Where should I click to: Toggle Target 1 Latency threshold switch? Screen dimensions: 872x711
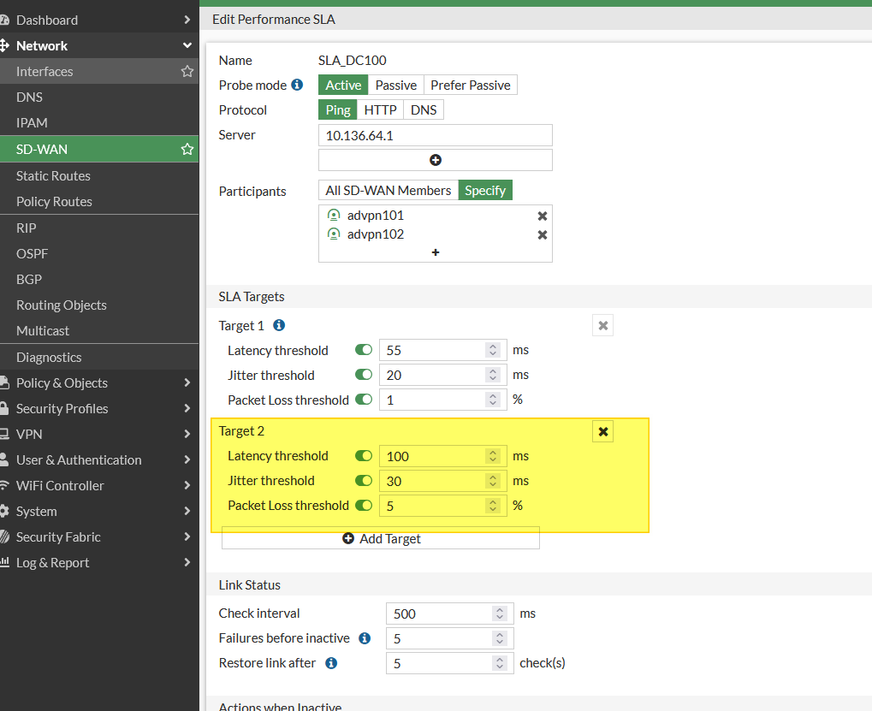363,350
